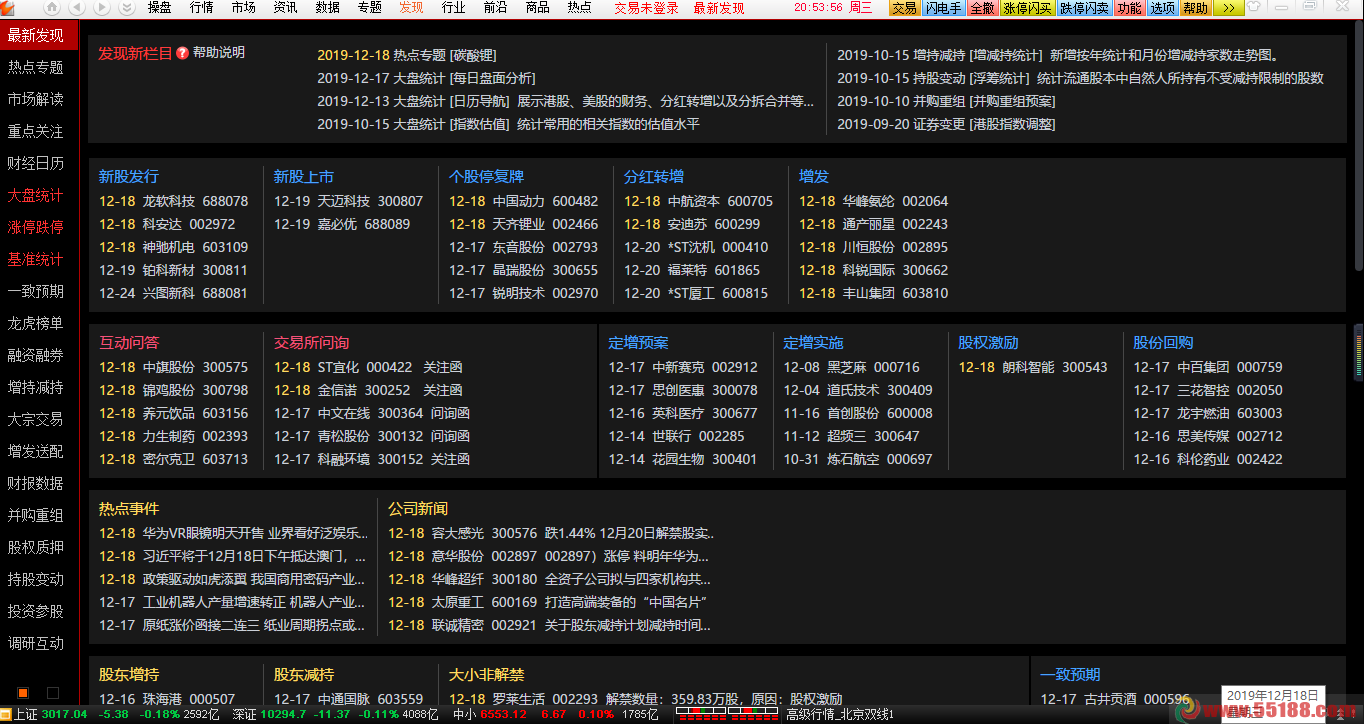This screenshot has width=1364, height=724.
Task: Open the 行业 menu
Action: pyautogui.click(x=453, y=8)
